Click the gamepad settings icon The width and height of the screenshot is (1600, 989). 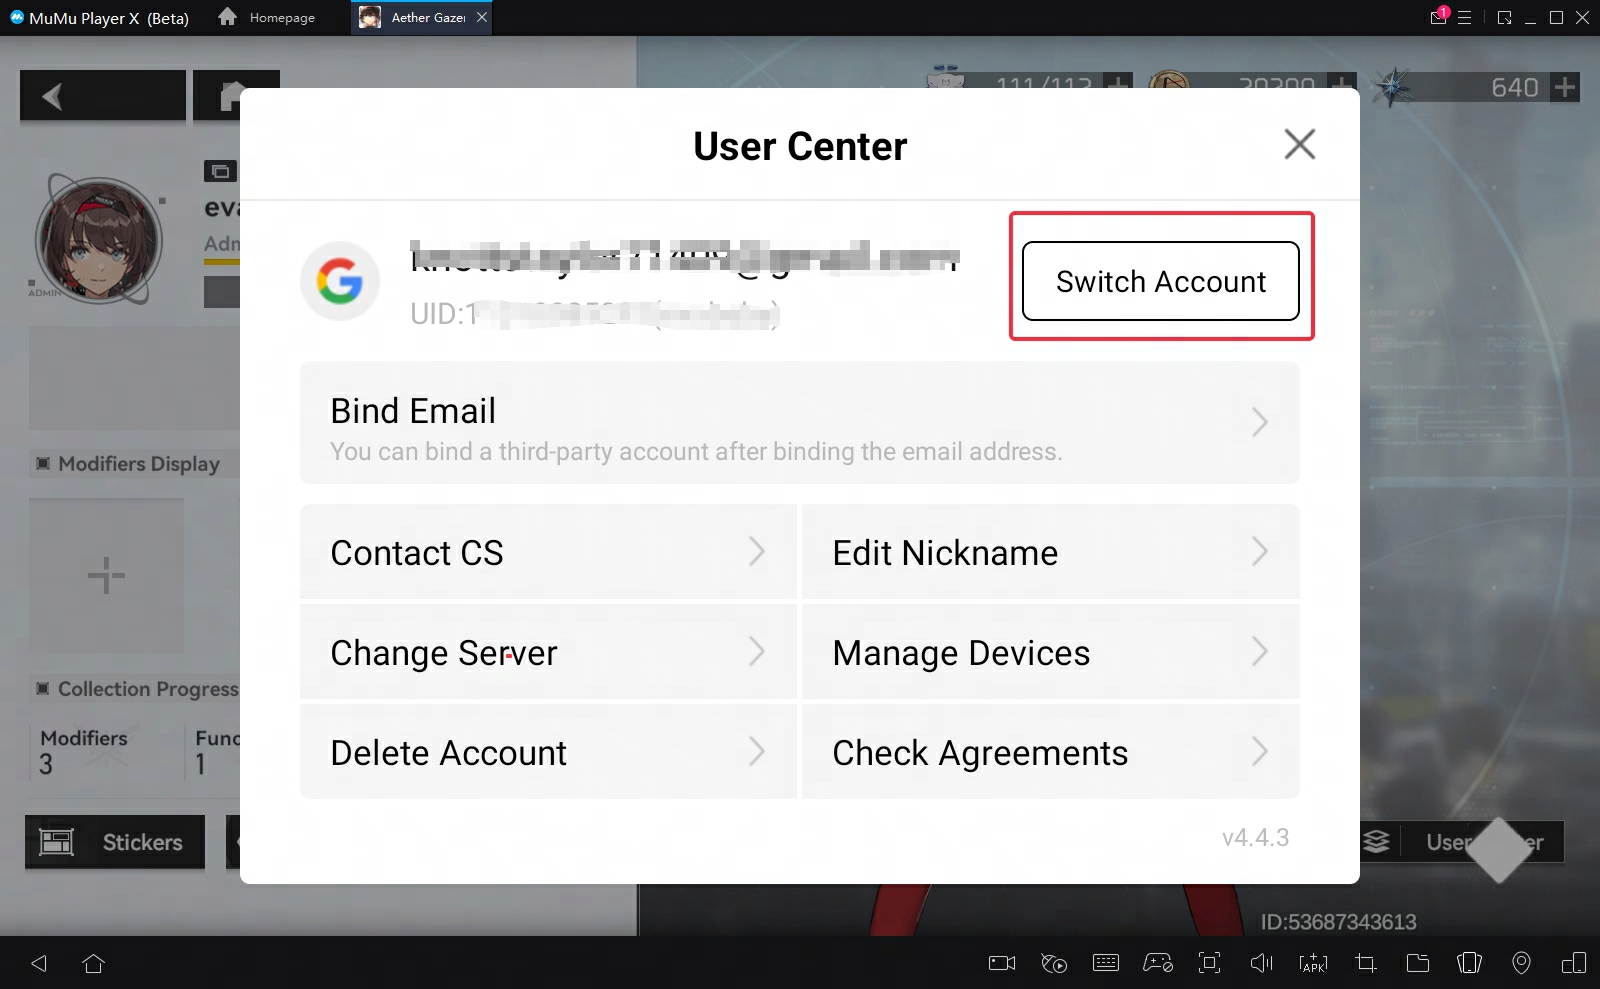tap(1158, 963)
